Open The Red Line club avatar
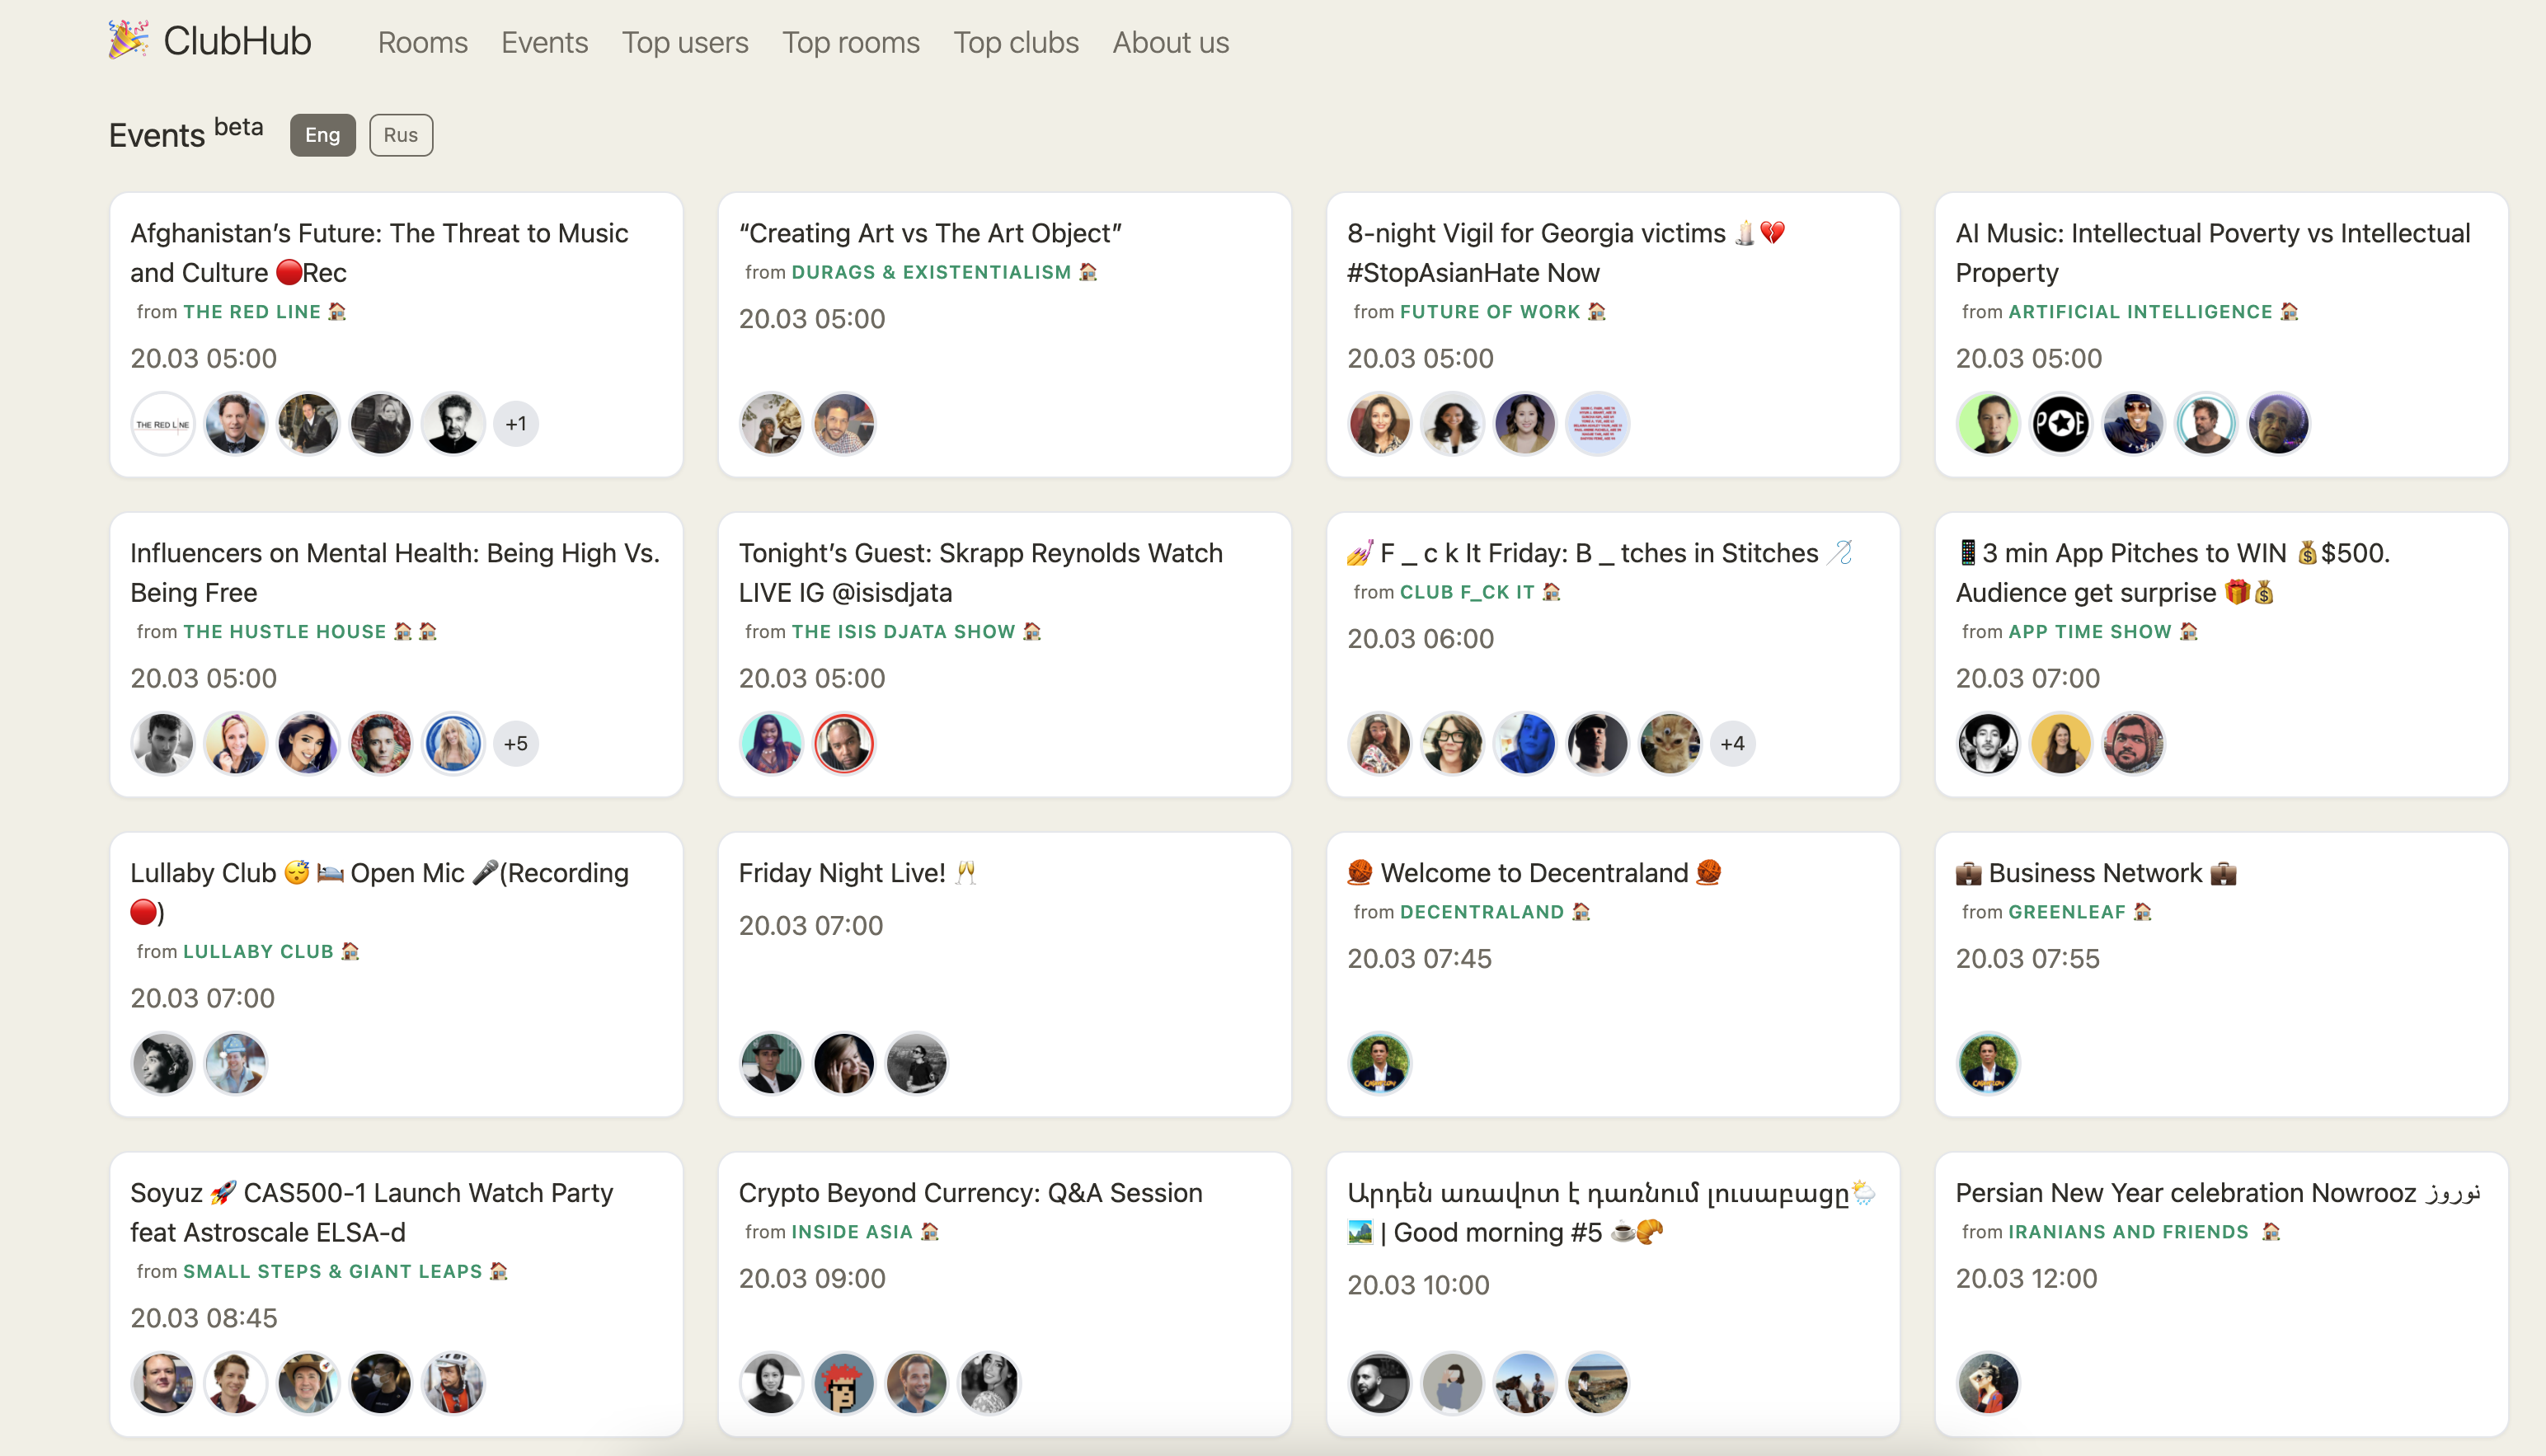 (162, 423)
